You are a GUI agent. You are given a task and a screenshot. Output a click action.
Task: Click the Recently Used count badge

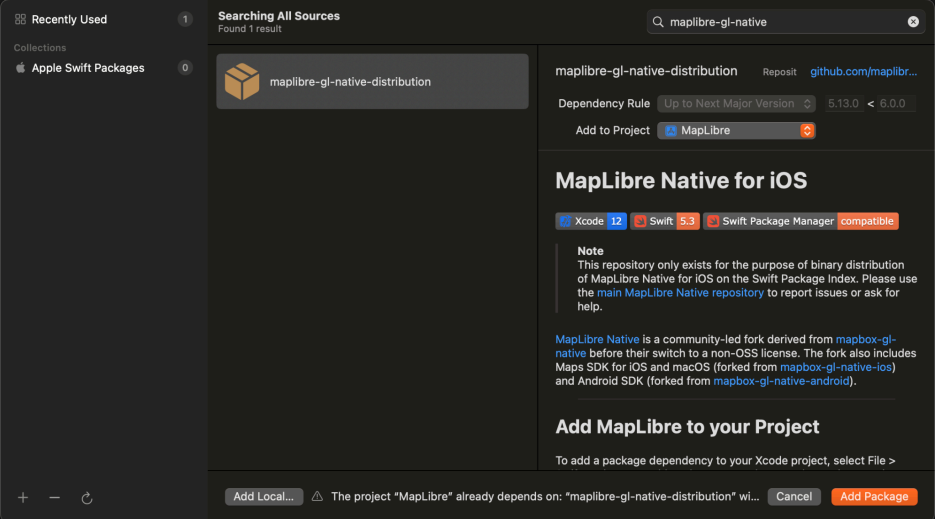[185, 19]
